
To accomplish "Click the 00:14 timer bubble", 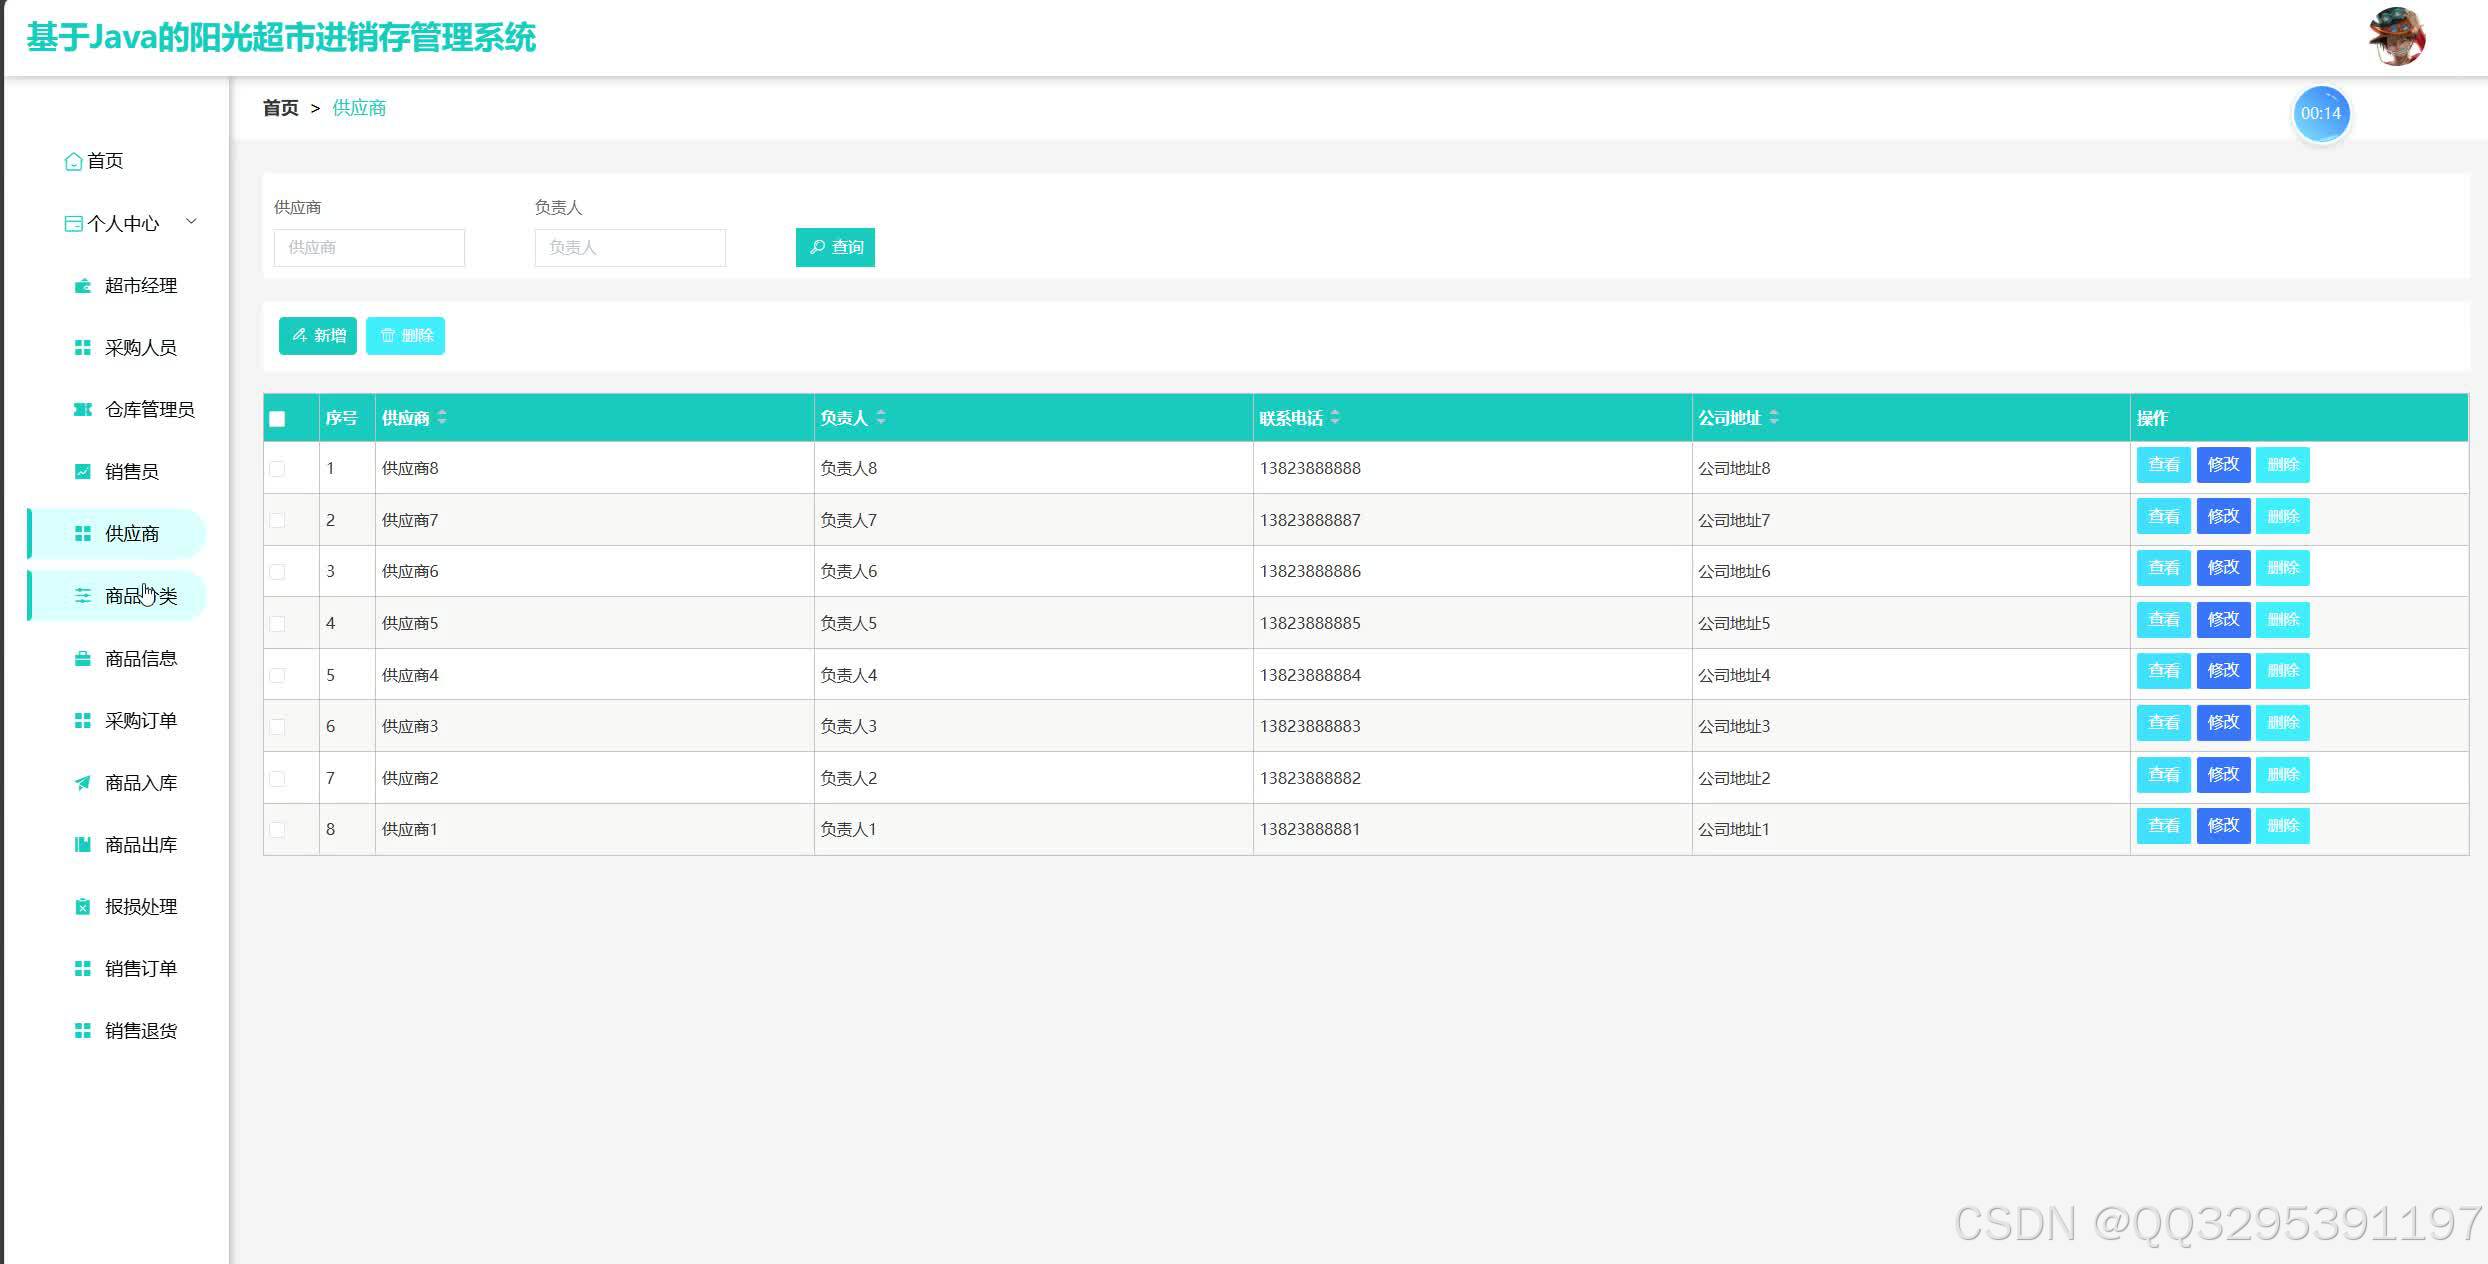I will tap(2321, 114).
